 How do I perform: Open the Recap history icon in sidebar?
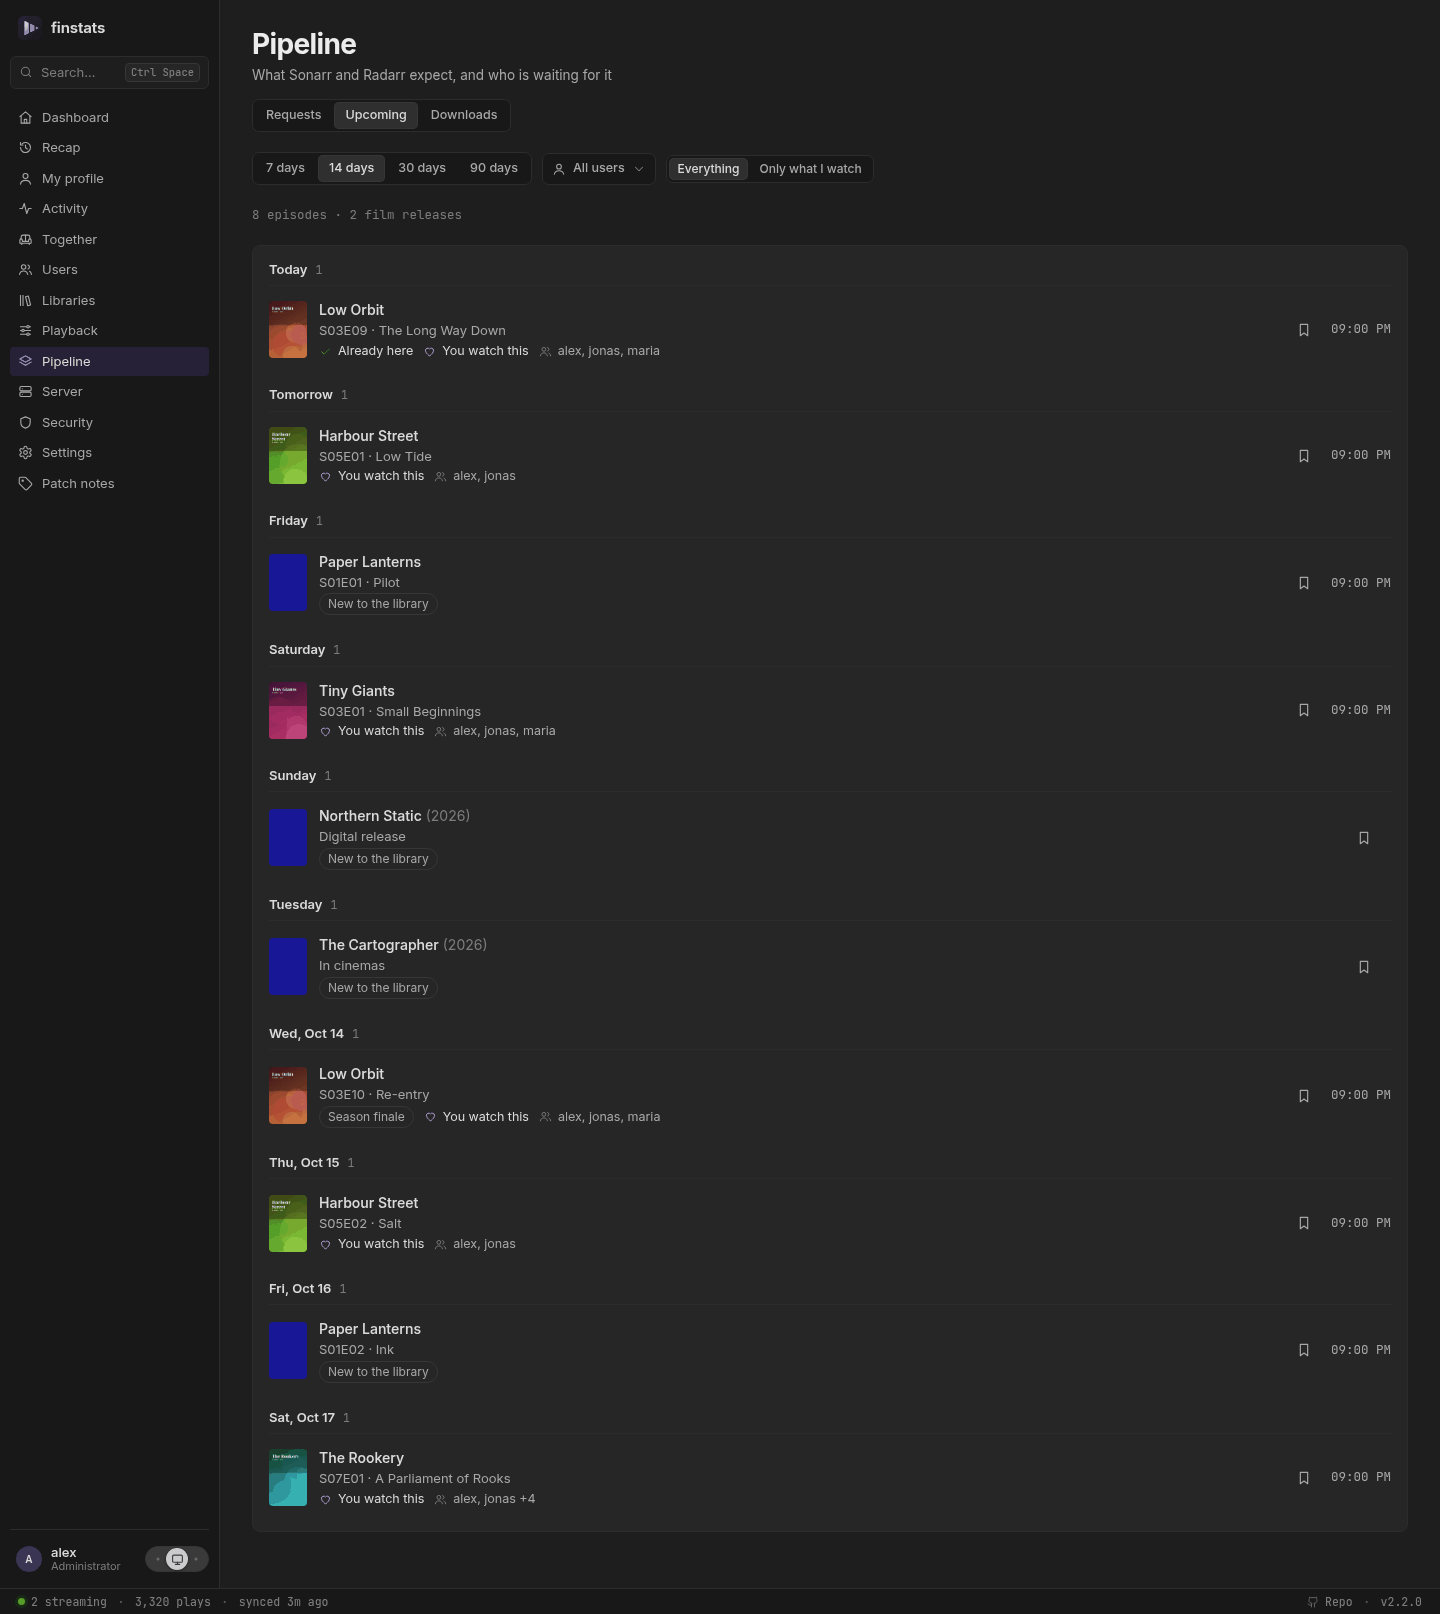26,148
